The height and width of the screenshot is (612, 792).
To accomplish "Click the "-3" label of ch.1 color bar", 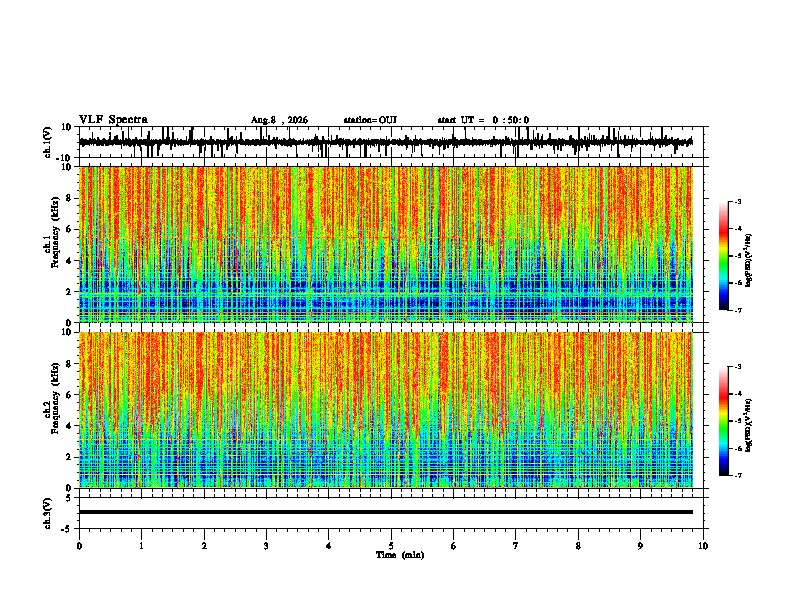I will (738, 201).
